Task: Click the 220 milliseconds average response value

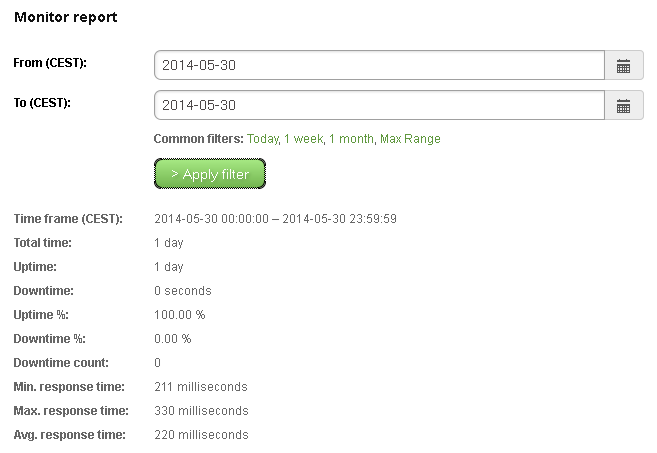Action: (201, 435)
